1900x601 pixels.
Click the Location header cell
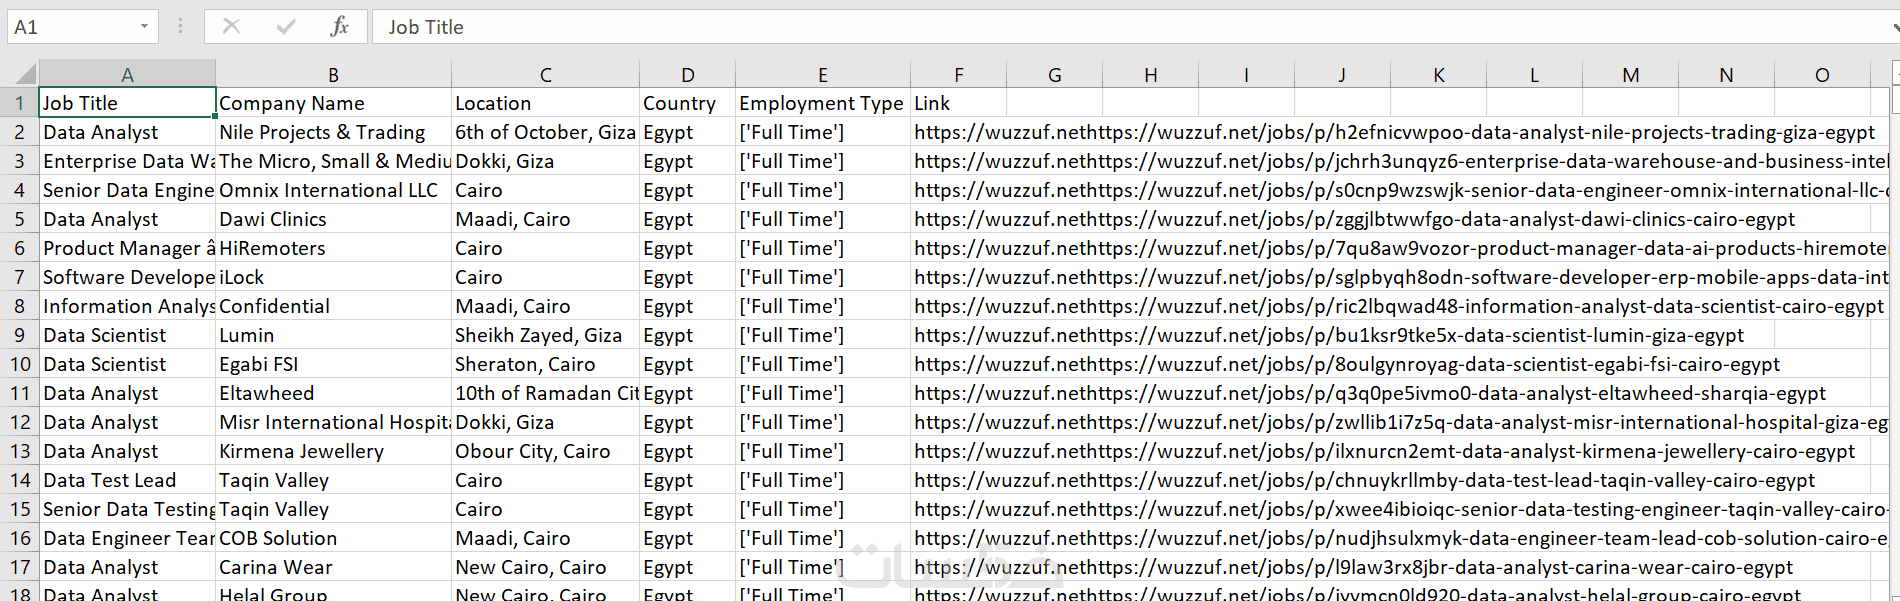pos(545,103)
